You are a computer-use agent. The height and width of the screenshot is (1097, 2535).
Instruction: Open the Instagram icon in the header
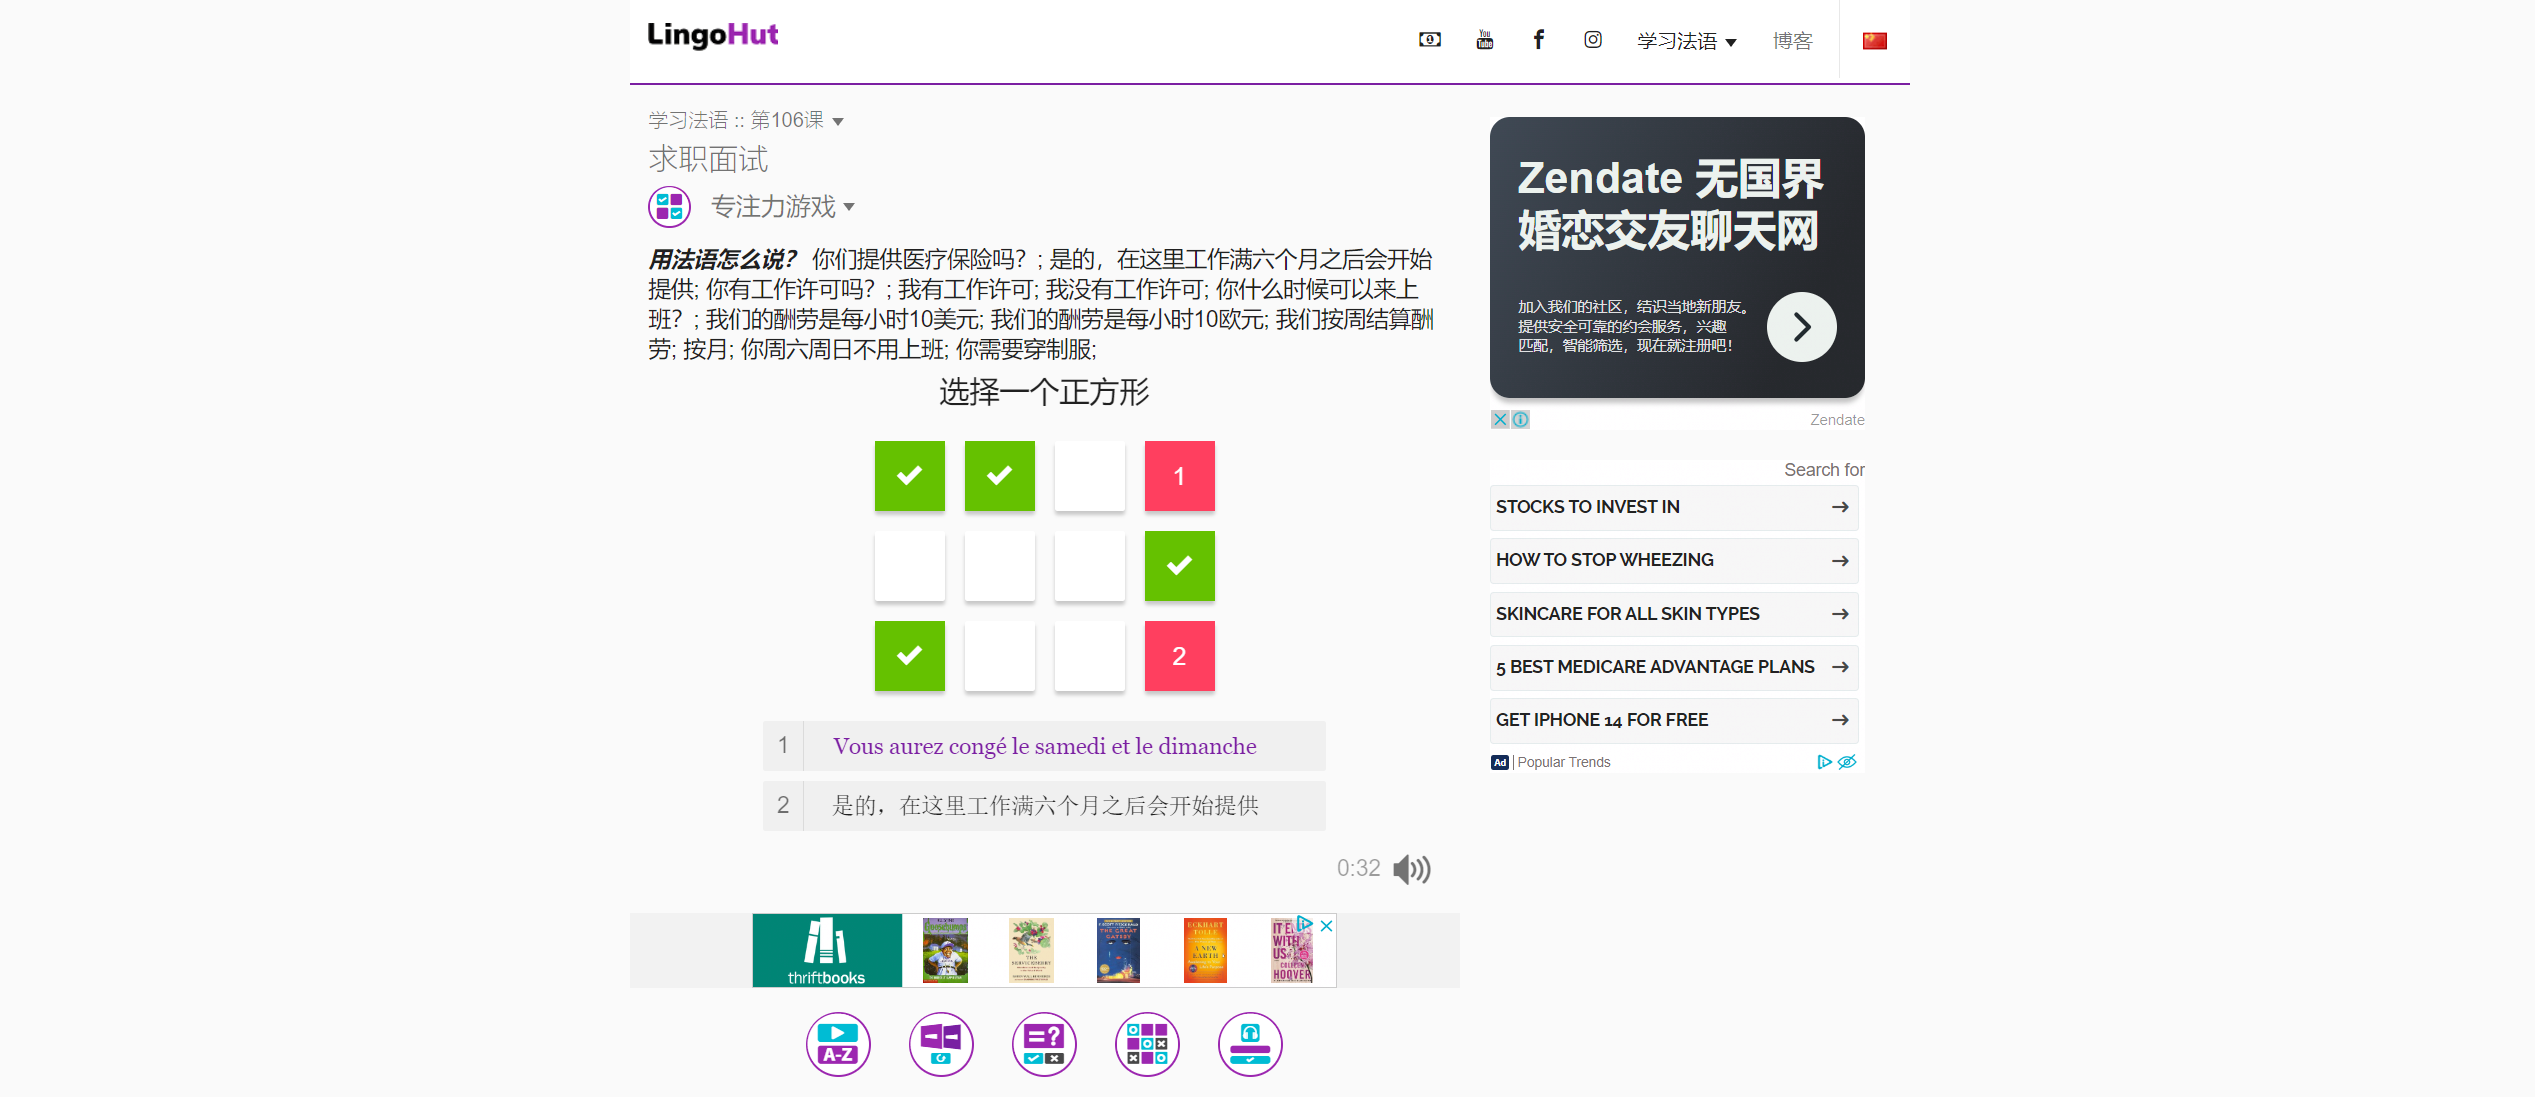1592,40
